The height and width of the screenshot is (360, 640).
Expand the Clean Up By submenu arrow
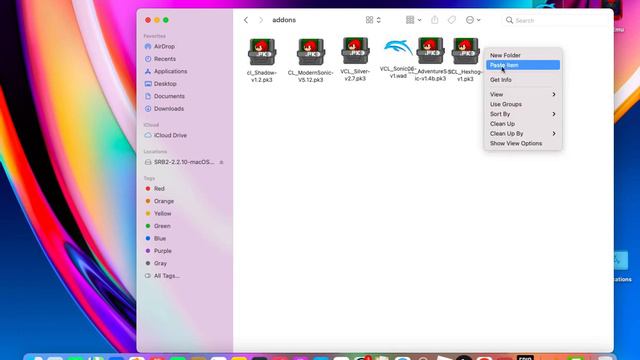point(554,133)
